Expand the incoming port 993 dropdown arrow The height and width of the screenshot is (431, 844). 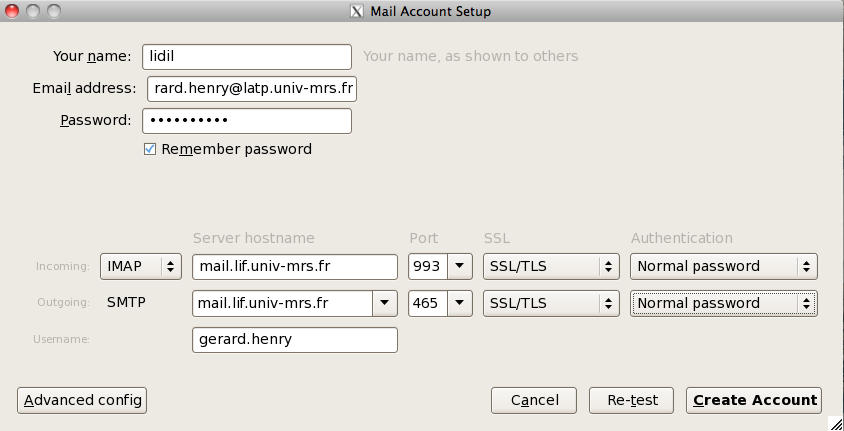pos(460,266)
